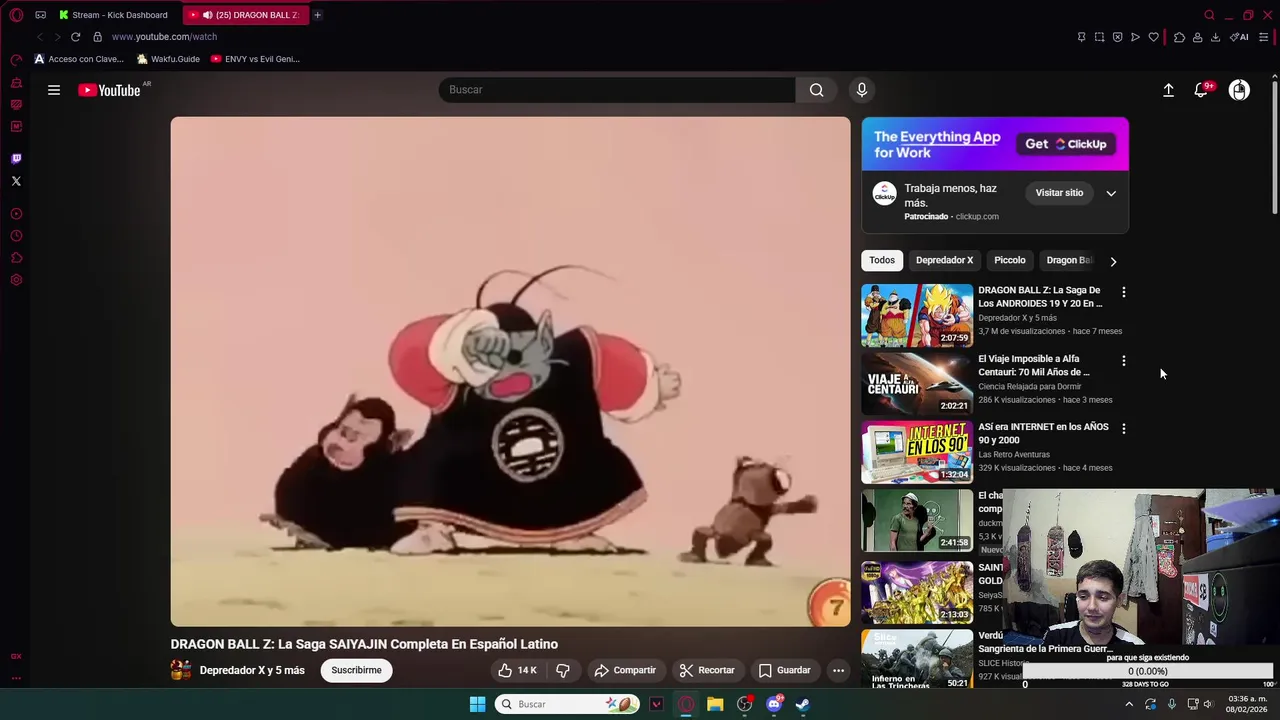
Task: Open options for Alfa Centauri video
Action: (1123, 360)
